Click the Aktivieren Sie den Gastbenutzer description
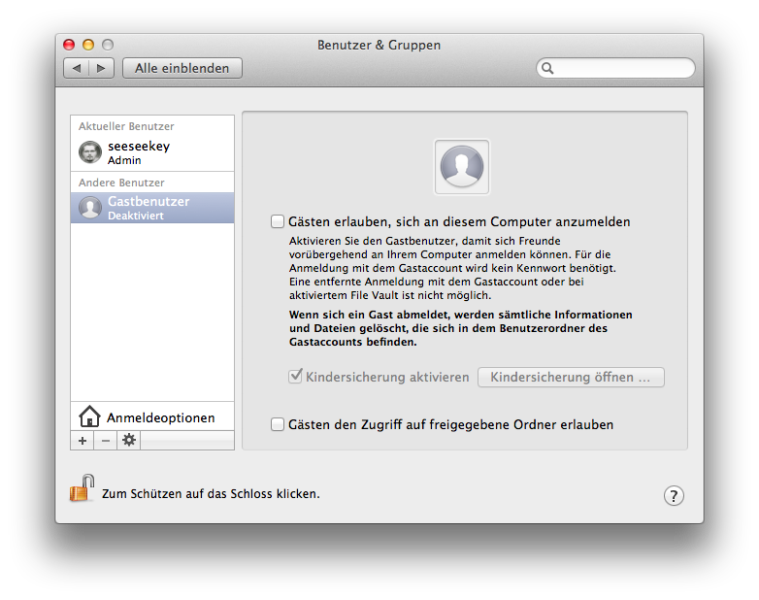Image resolution: width=759 pixels, height=600 pixels. pyautogui.click(x=453, y=268)
